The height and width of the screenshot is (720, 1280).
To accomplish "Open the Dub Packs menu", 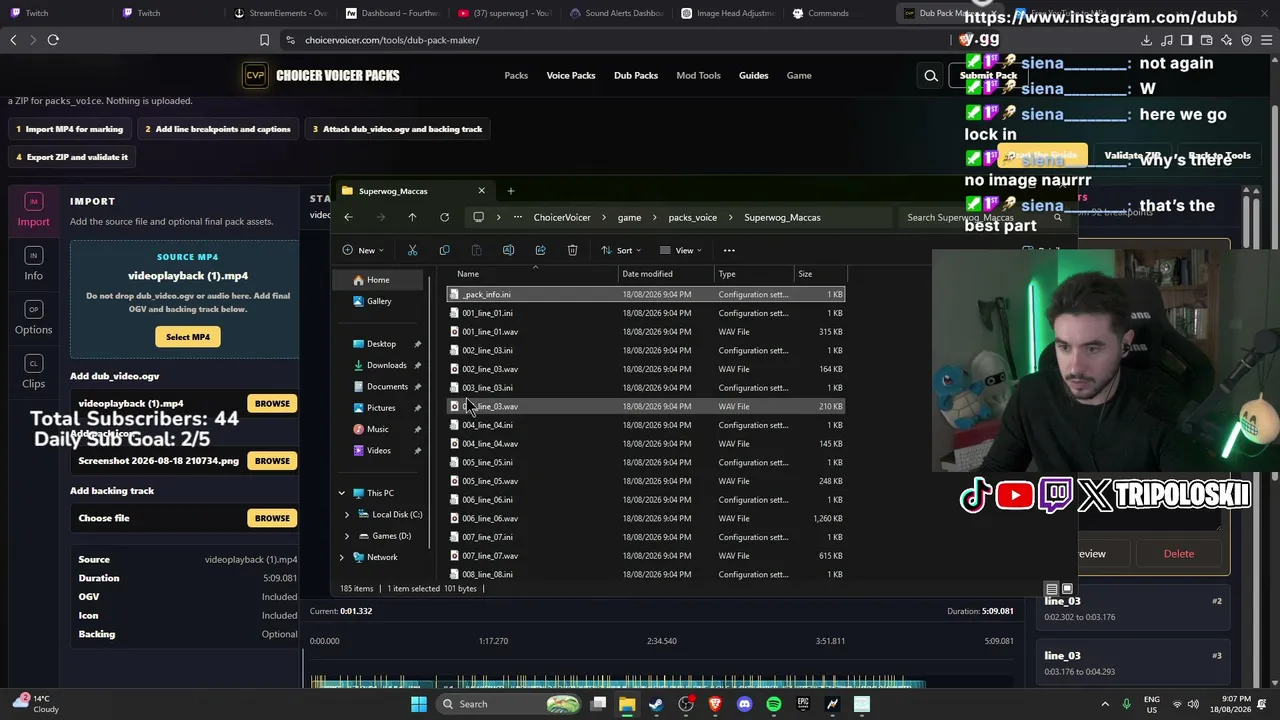I will point(636,75).
